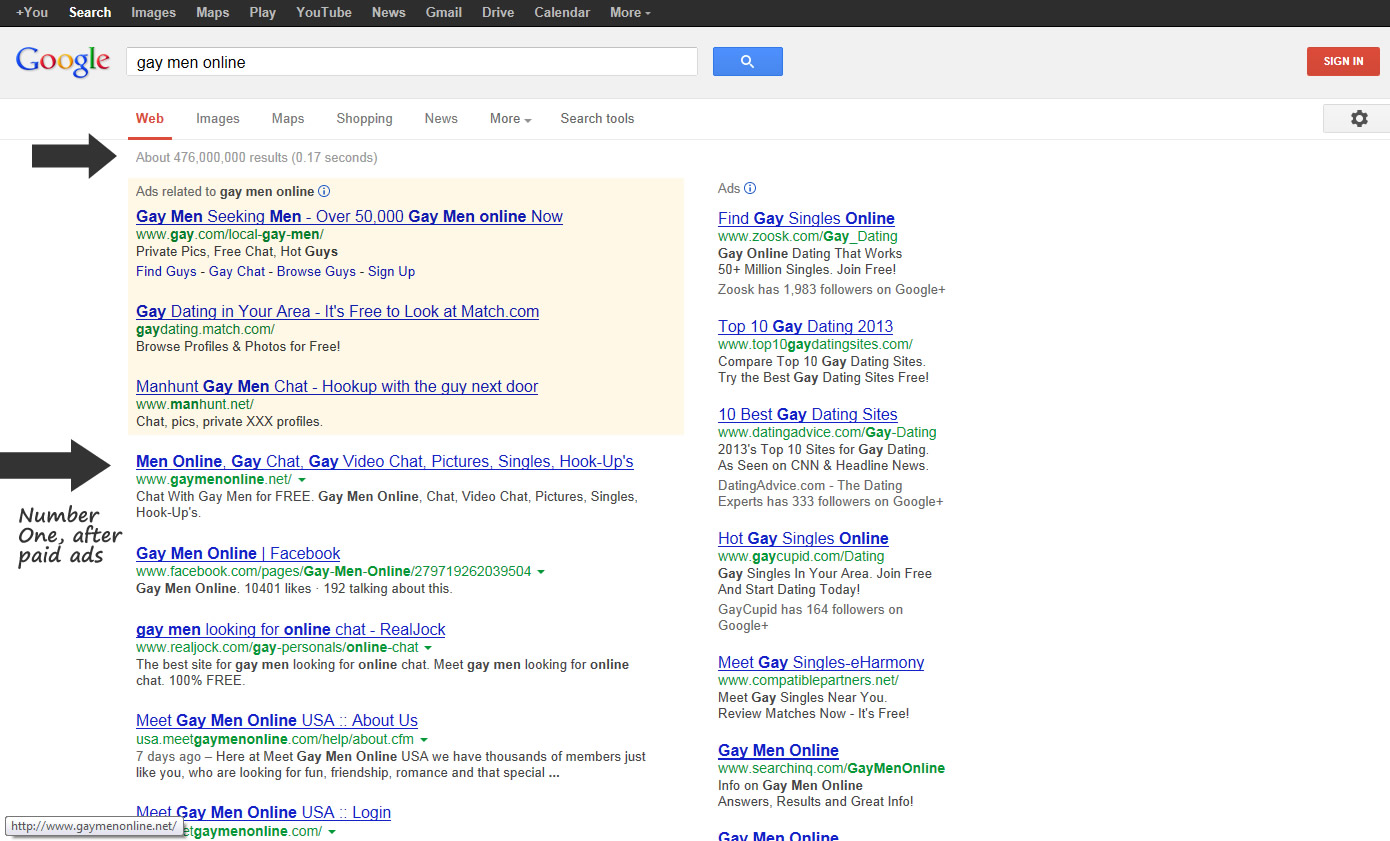Expand arrow beside RealJock result URL

(x=428, y=648)
